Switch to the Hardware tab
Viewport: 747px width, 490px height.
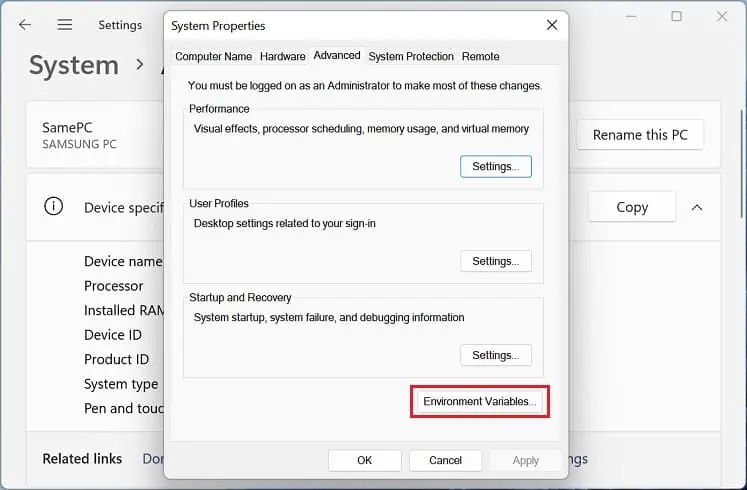pyautogui.click(x=283, y=56)
